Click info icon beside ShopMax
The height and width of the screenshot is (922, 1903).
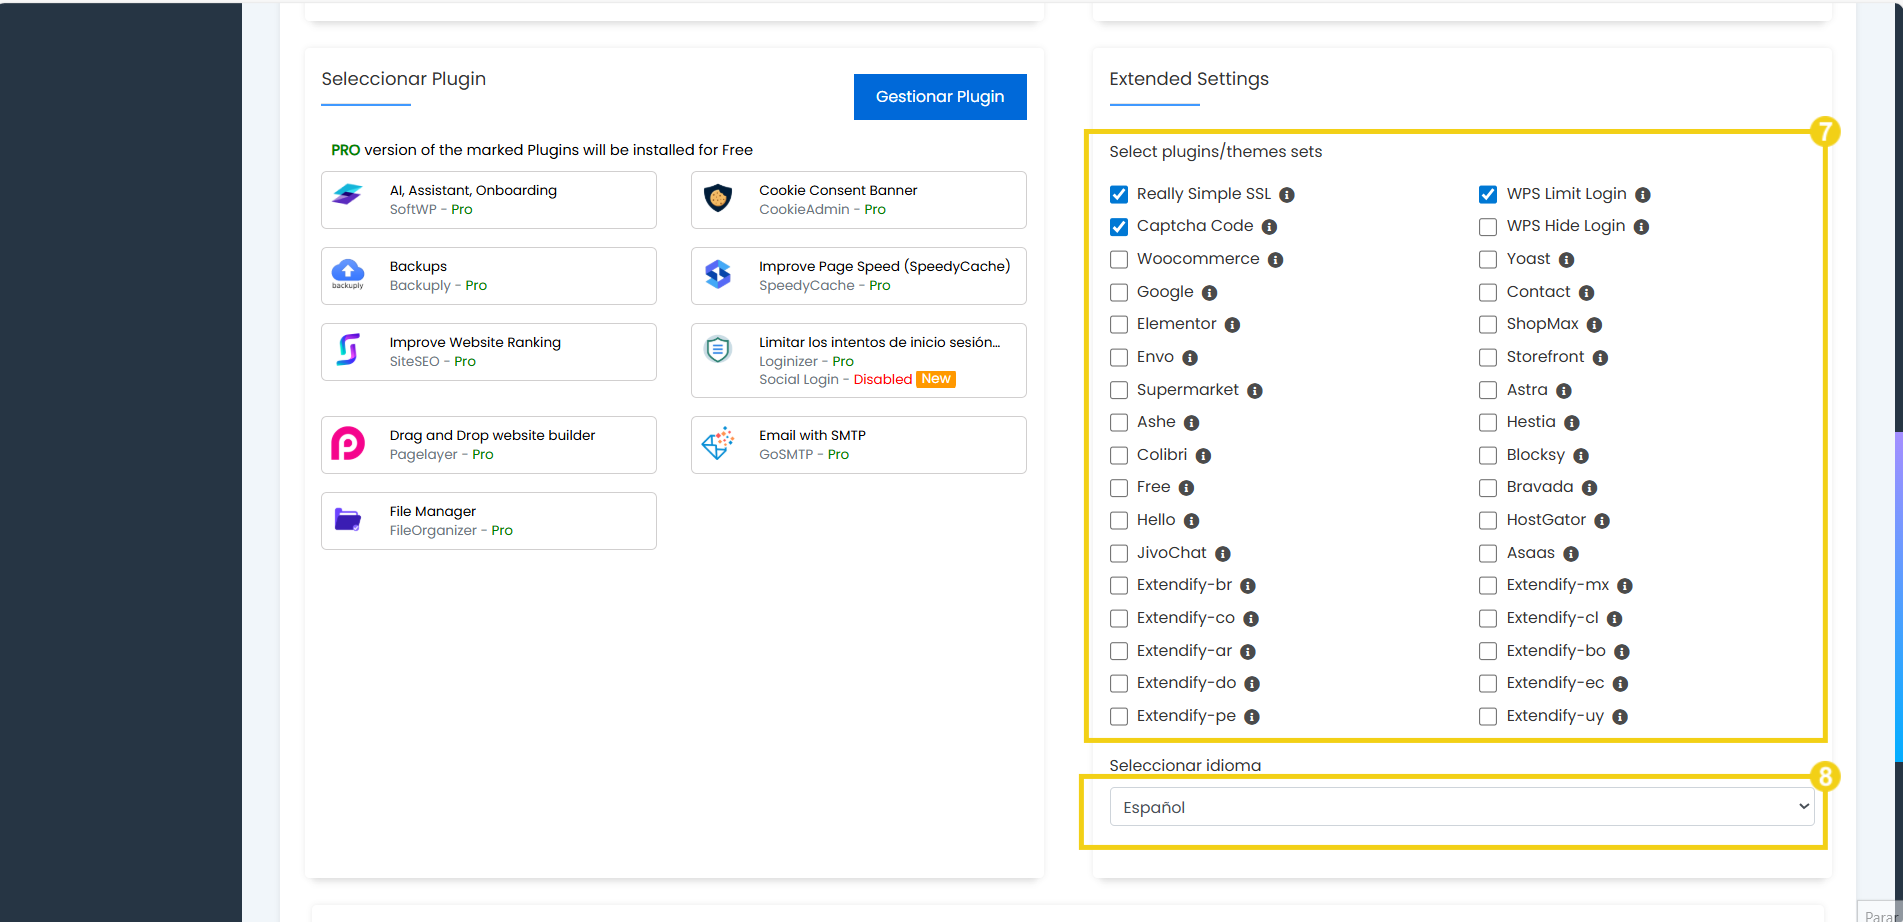1594,325
